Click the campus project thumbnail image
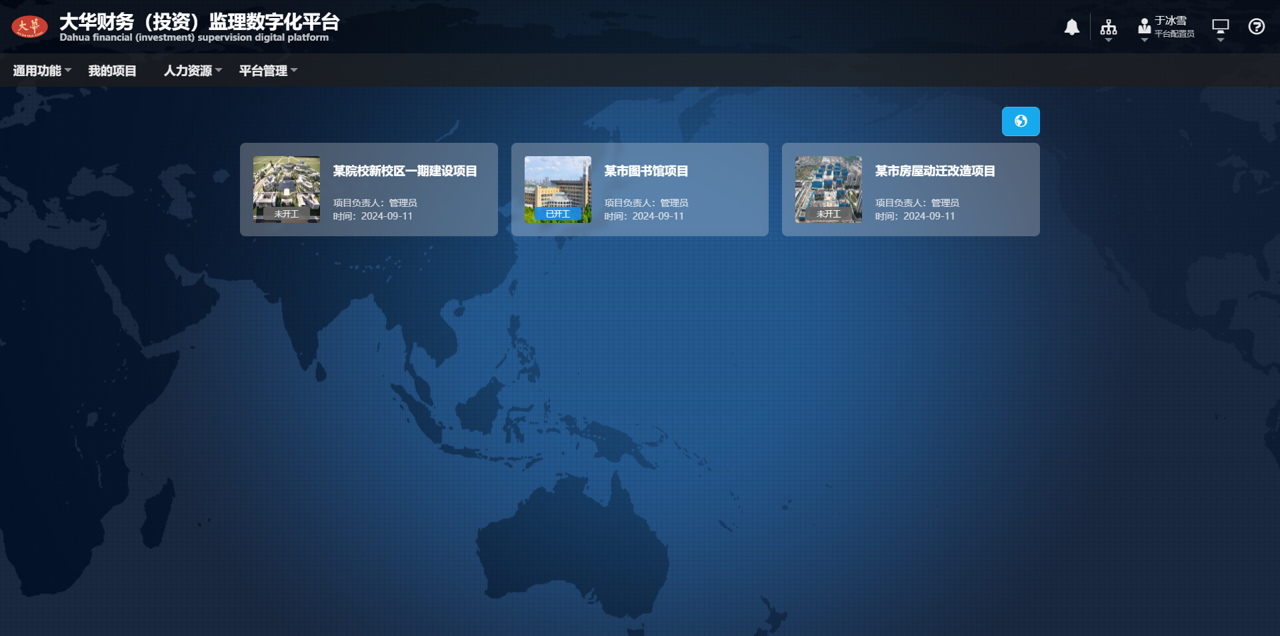Viewport: 1280px width, 636px height. (286, 184)
